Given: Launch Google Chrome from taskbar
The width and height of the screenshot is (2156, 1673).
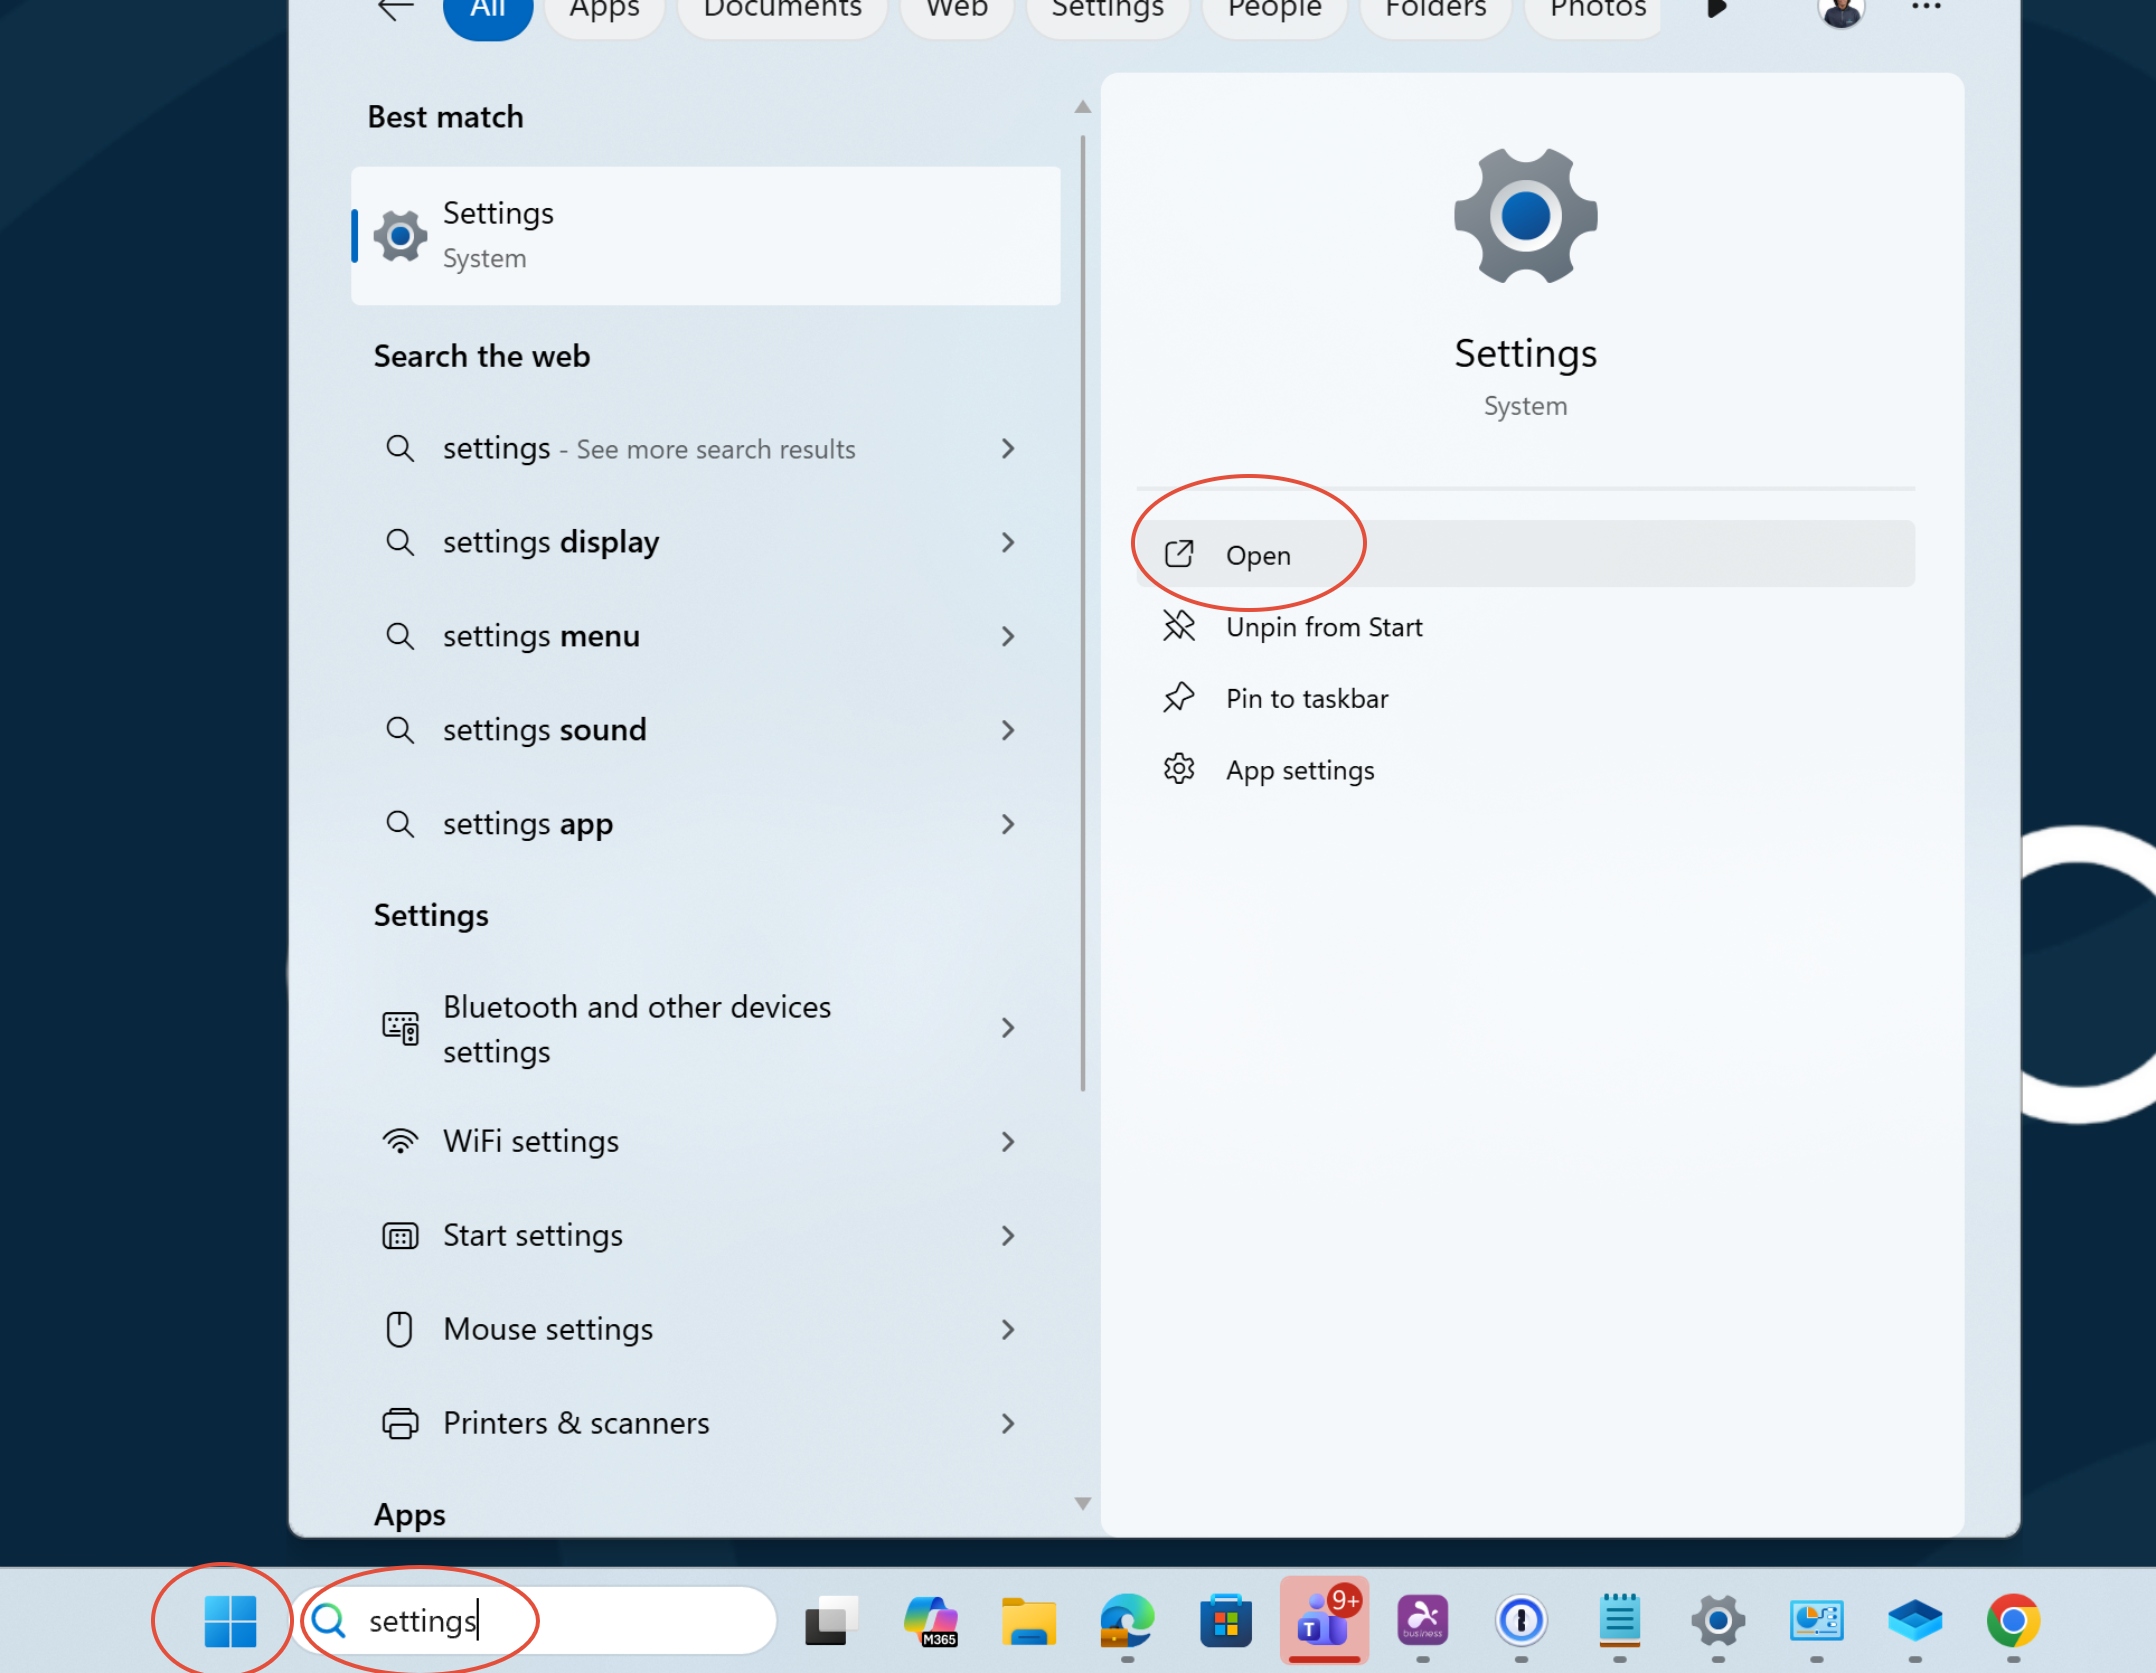Looking at the screenshot, I should [x=2012, y=1620].
